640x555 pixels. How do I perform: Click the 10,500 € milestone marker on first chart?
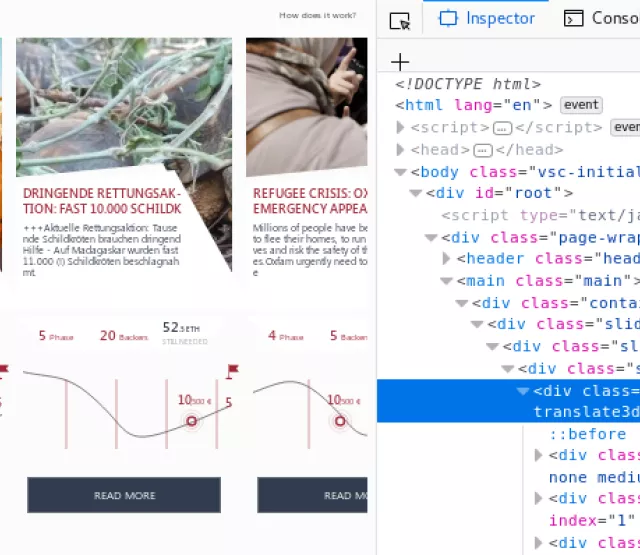[x=192, y=421]
